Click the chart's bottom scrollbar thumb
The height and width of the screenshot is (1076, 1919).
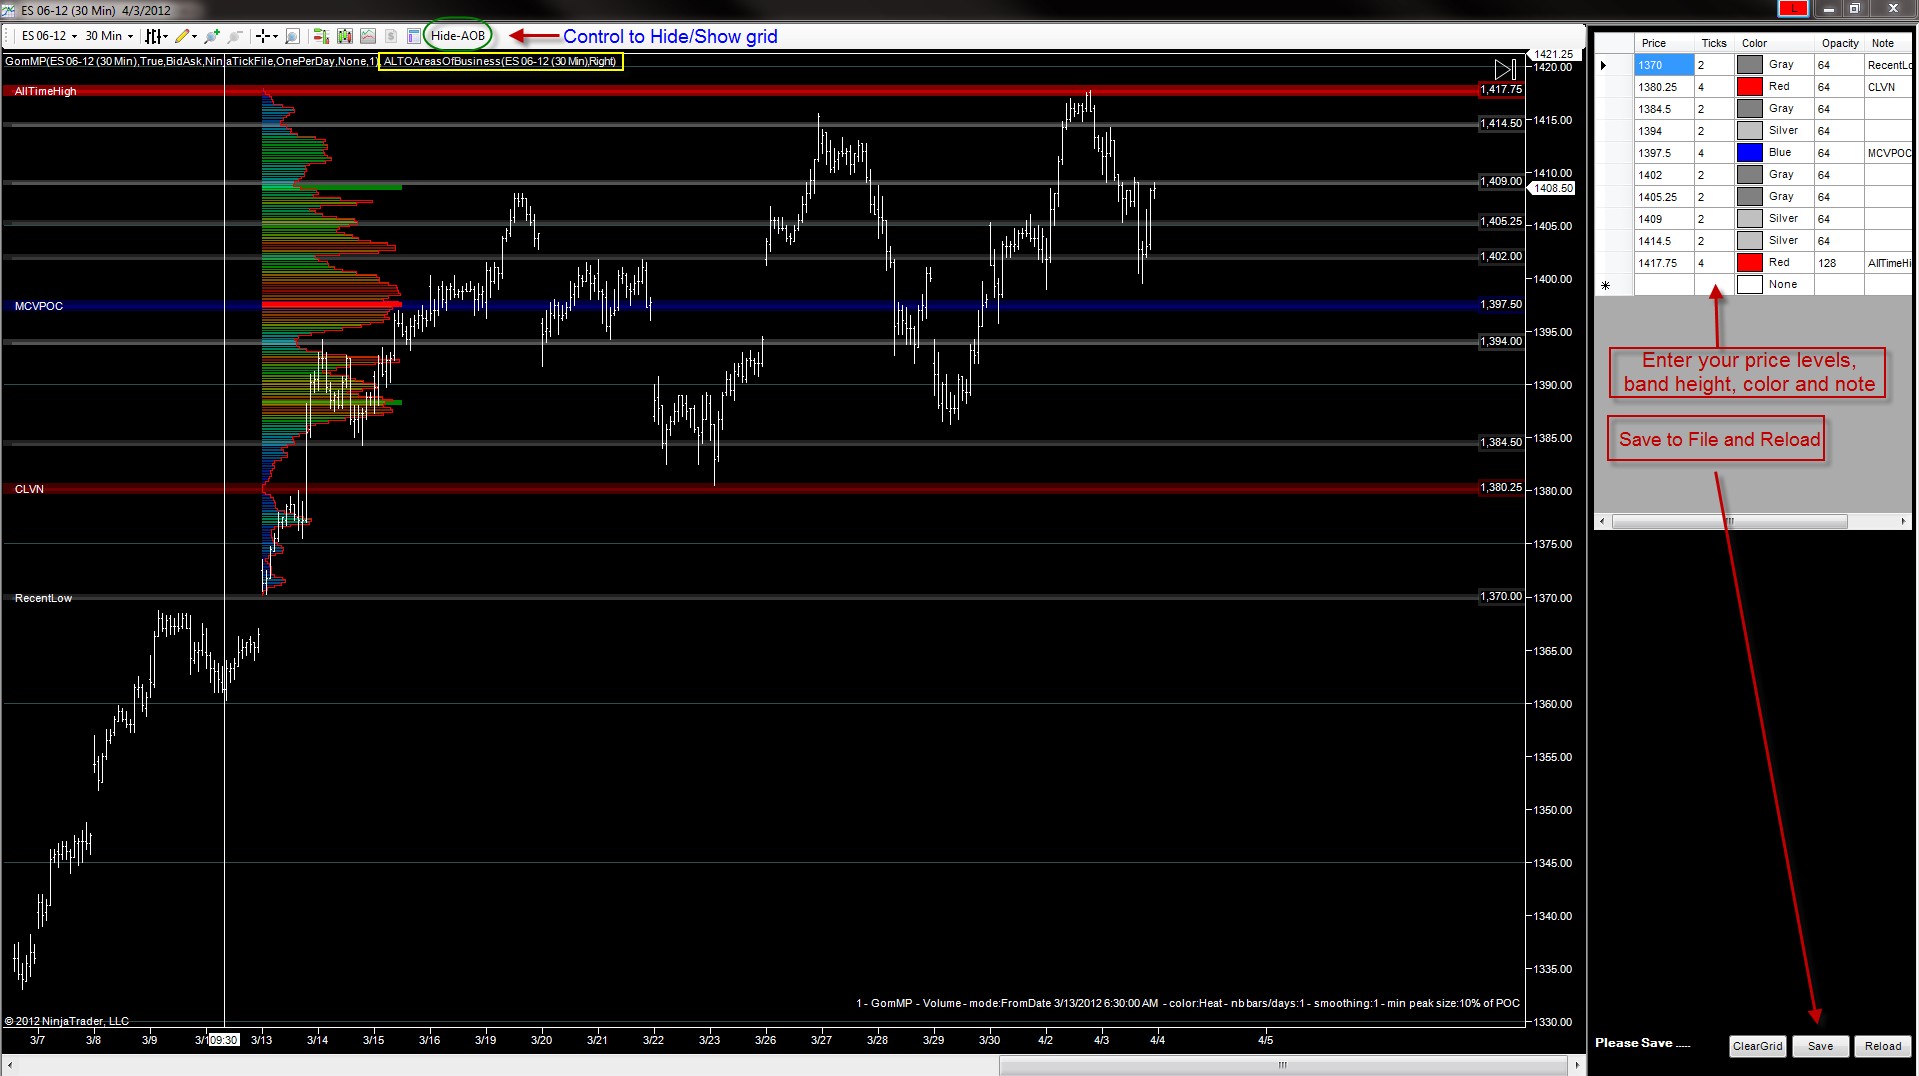point(1283,1064)
